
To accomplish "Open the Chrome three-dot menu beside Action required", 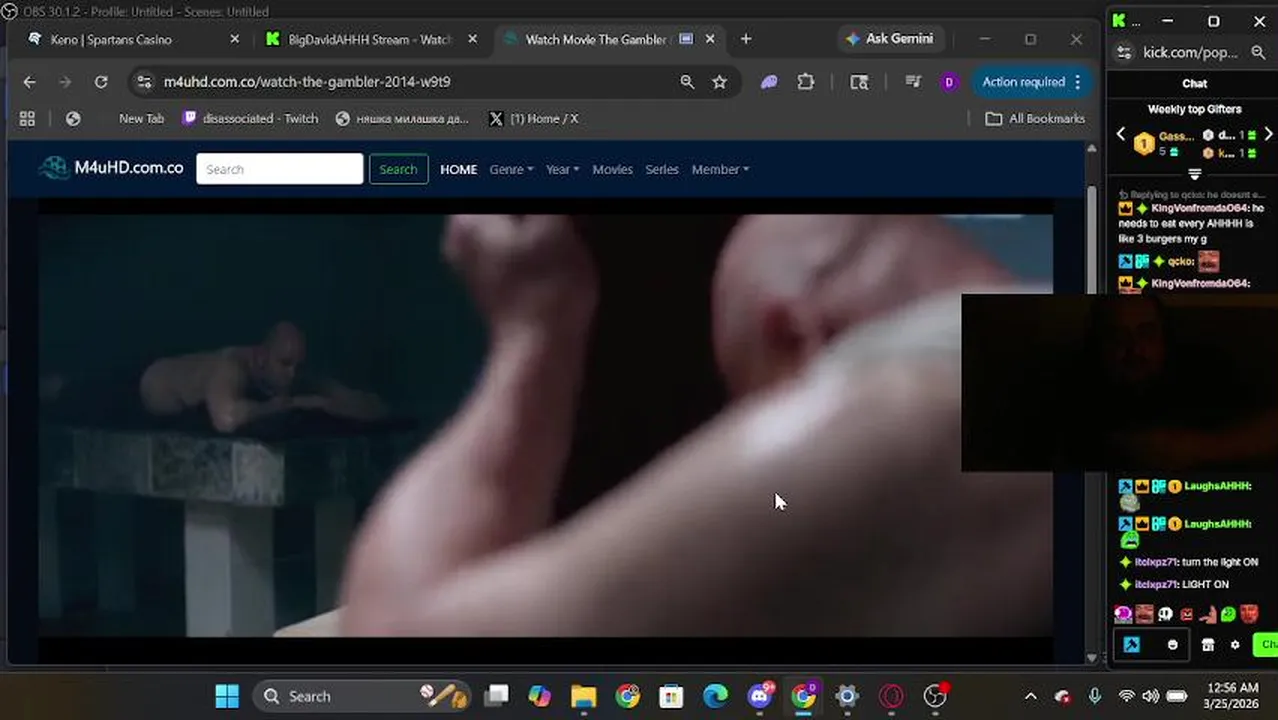I will 1077,82.
